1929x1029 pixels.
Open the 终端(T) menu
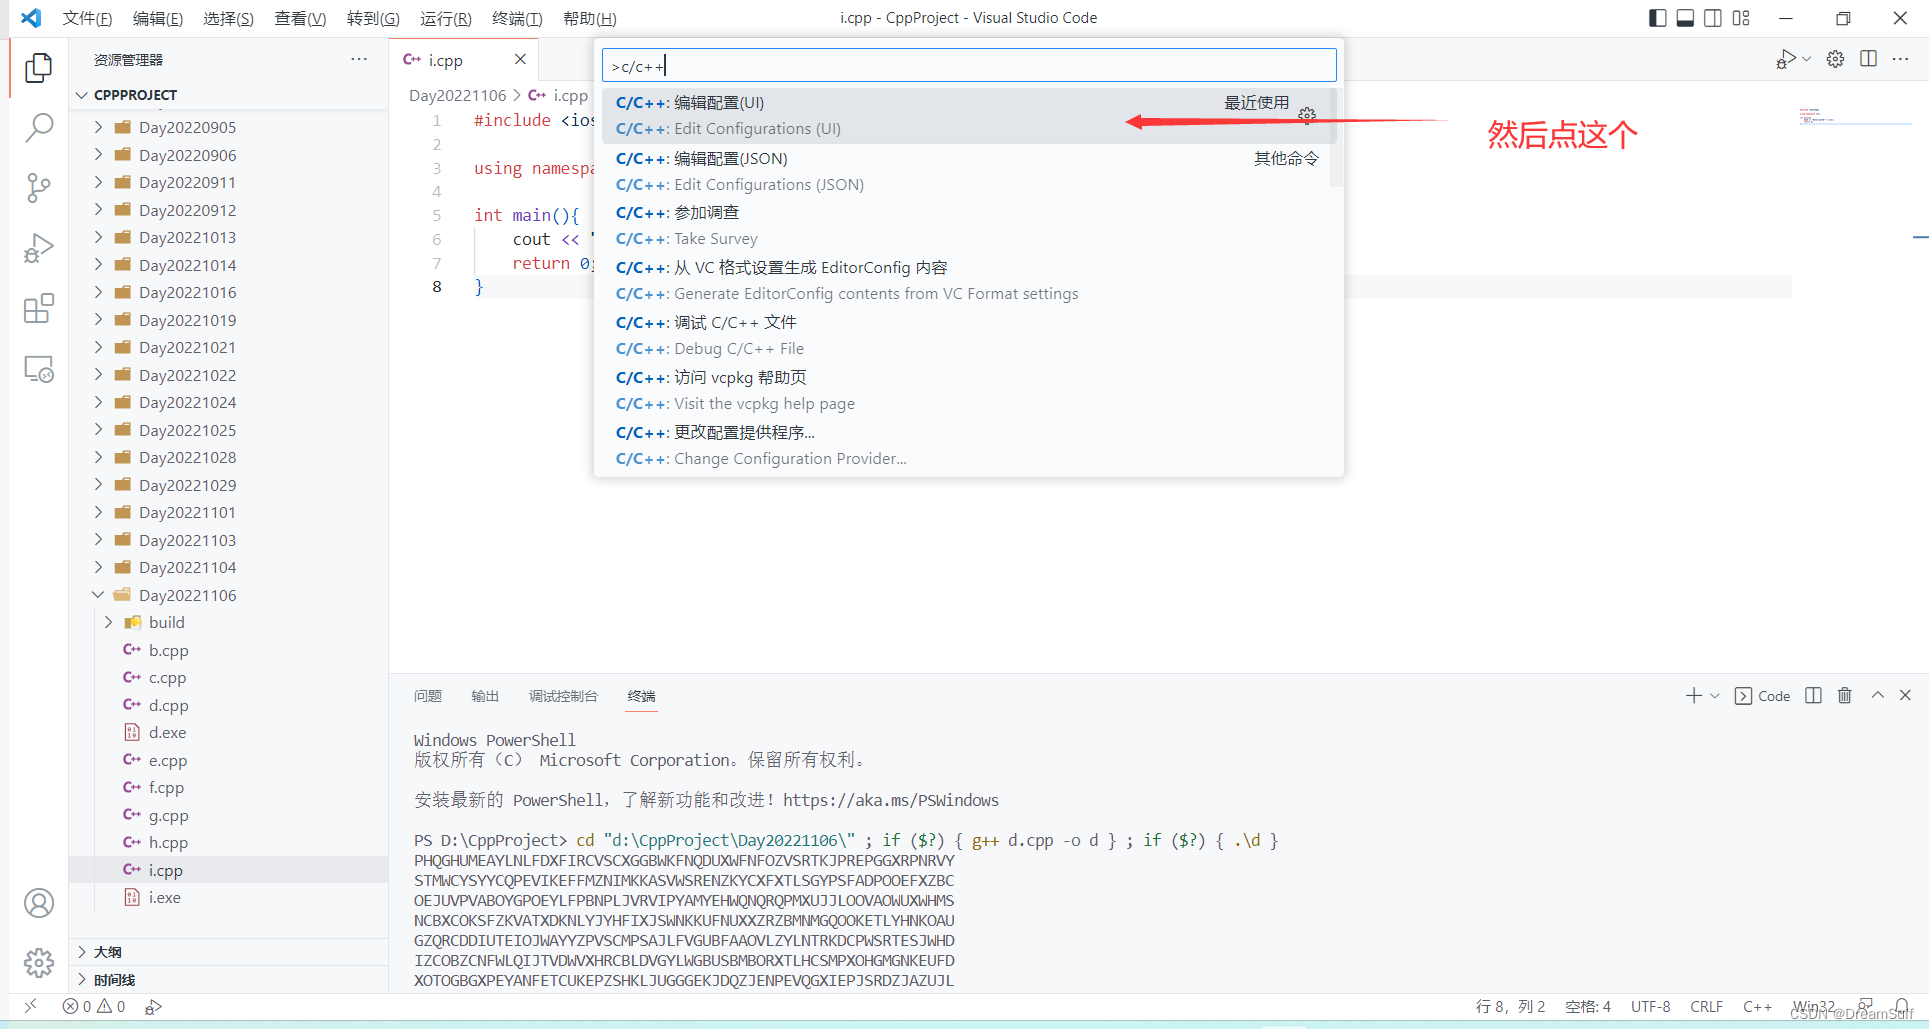517,18
